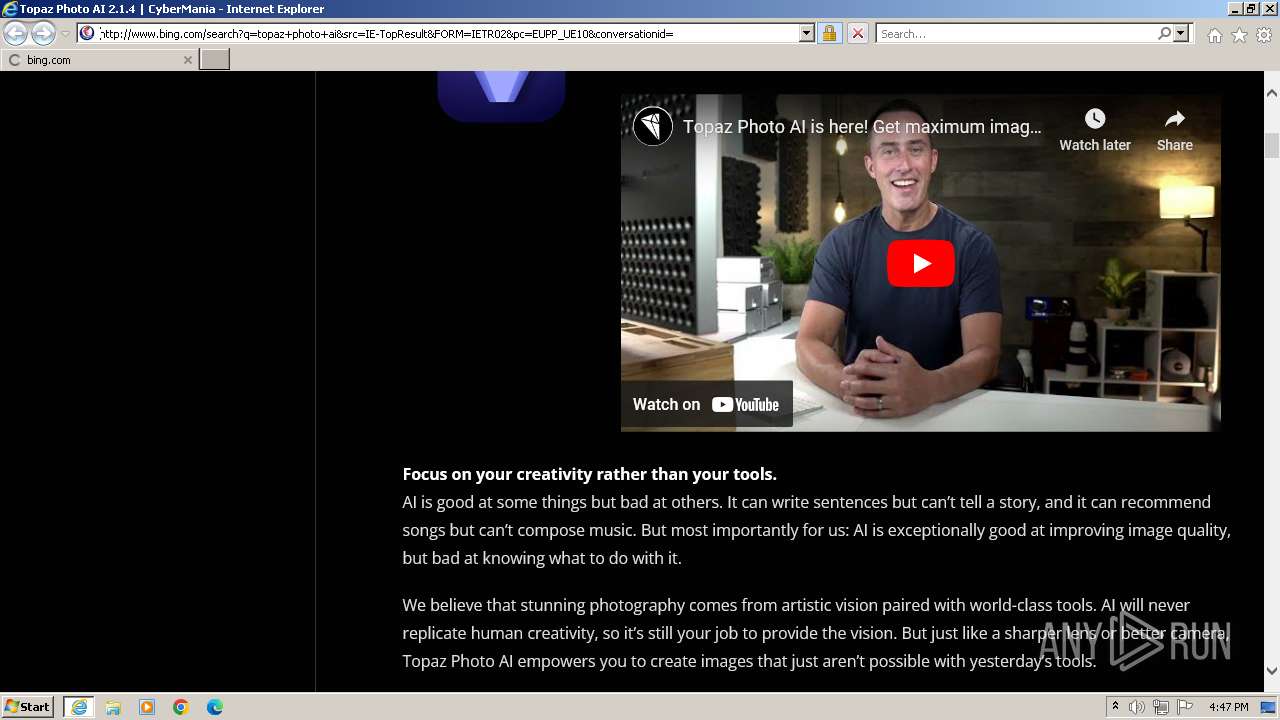Open the Topaz Labs channel avatar

tap(653, 126)
